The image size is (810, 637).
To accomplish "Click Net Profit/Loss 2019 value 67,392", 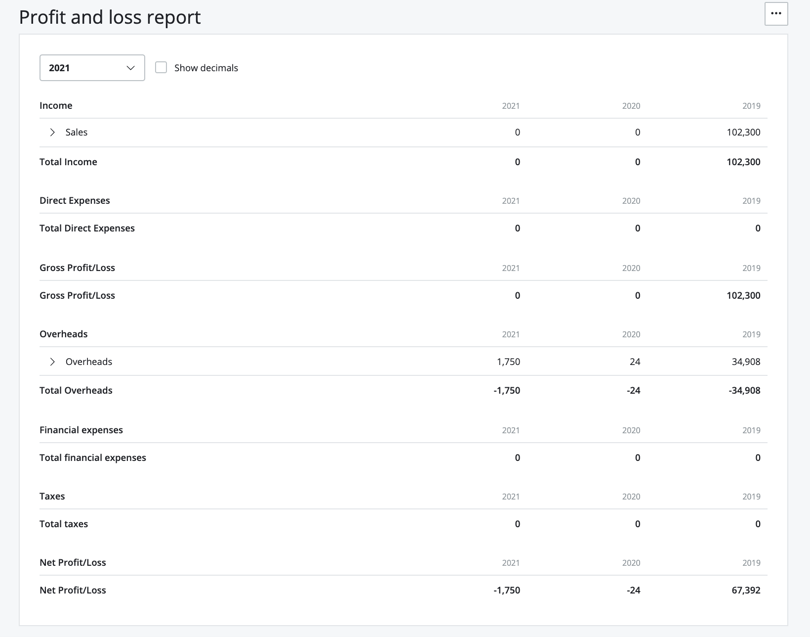I will 746,590.
